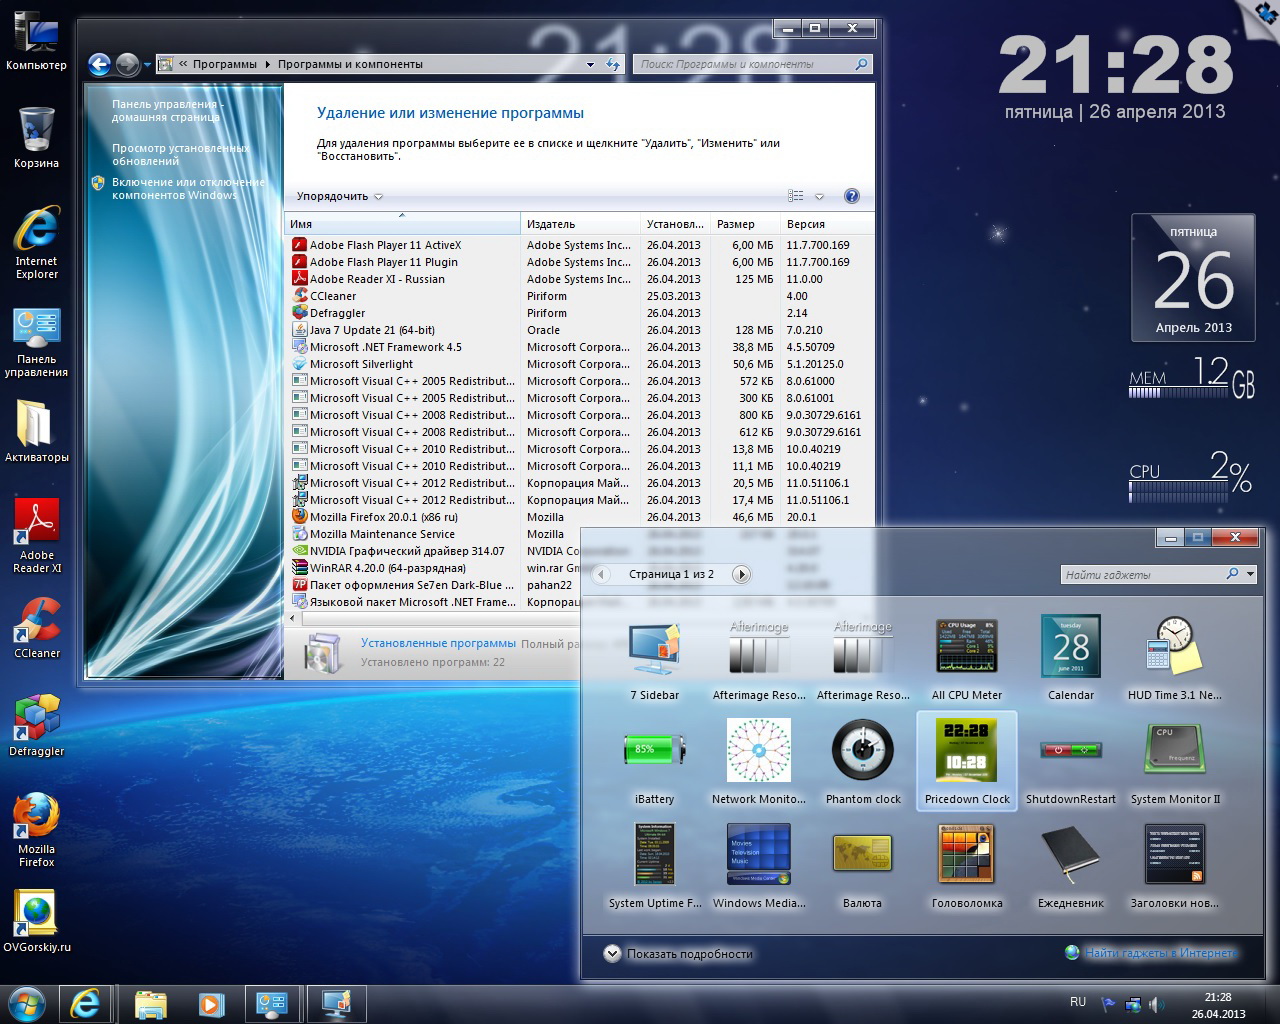Viewport: 1280px width, 1024px height.
Task: Sort list by Издатель column header
Action: point(581,224)
